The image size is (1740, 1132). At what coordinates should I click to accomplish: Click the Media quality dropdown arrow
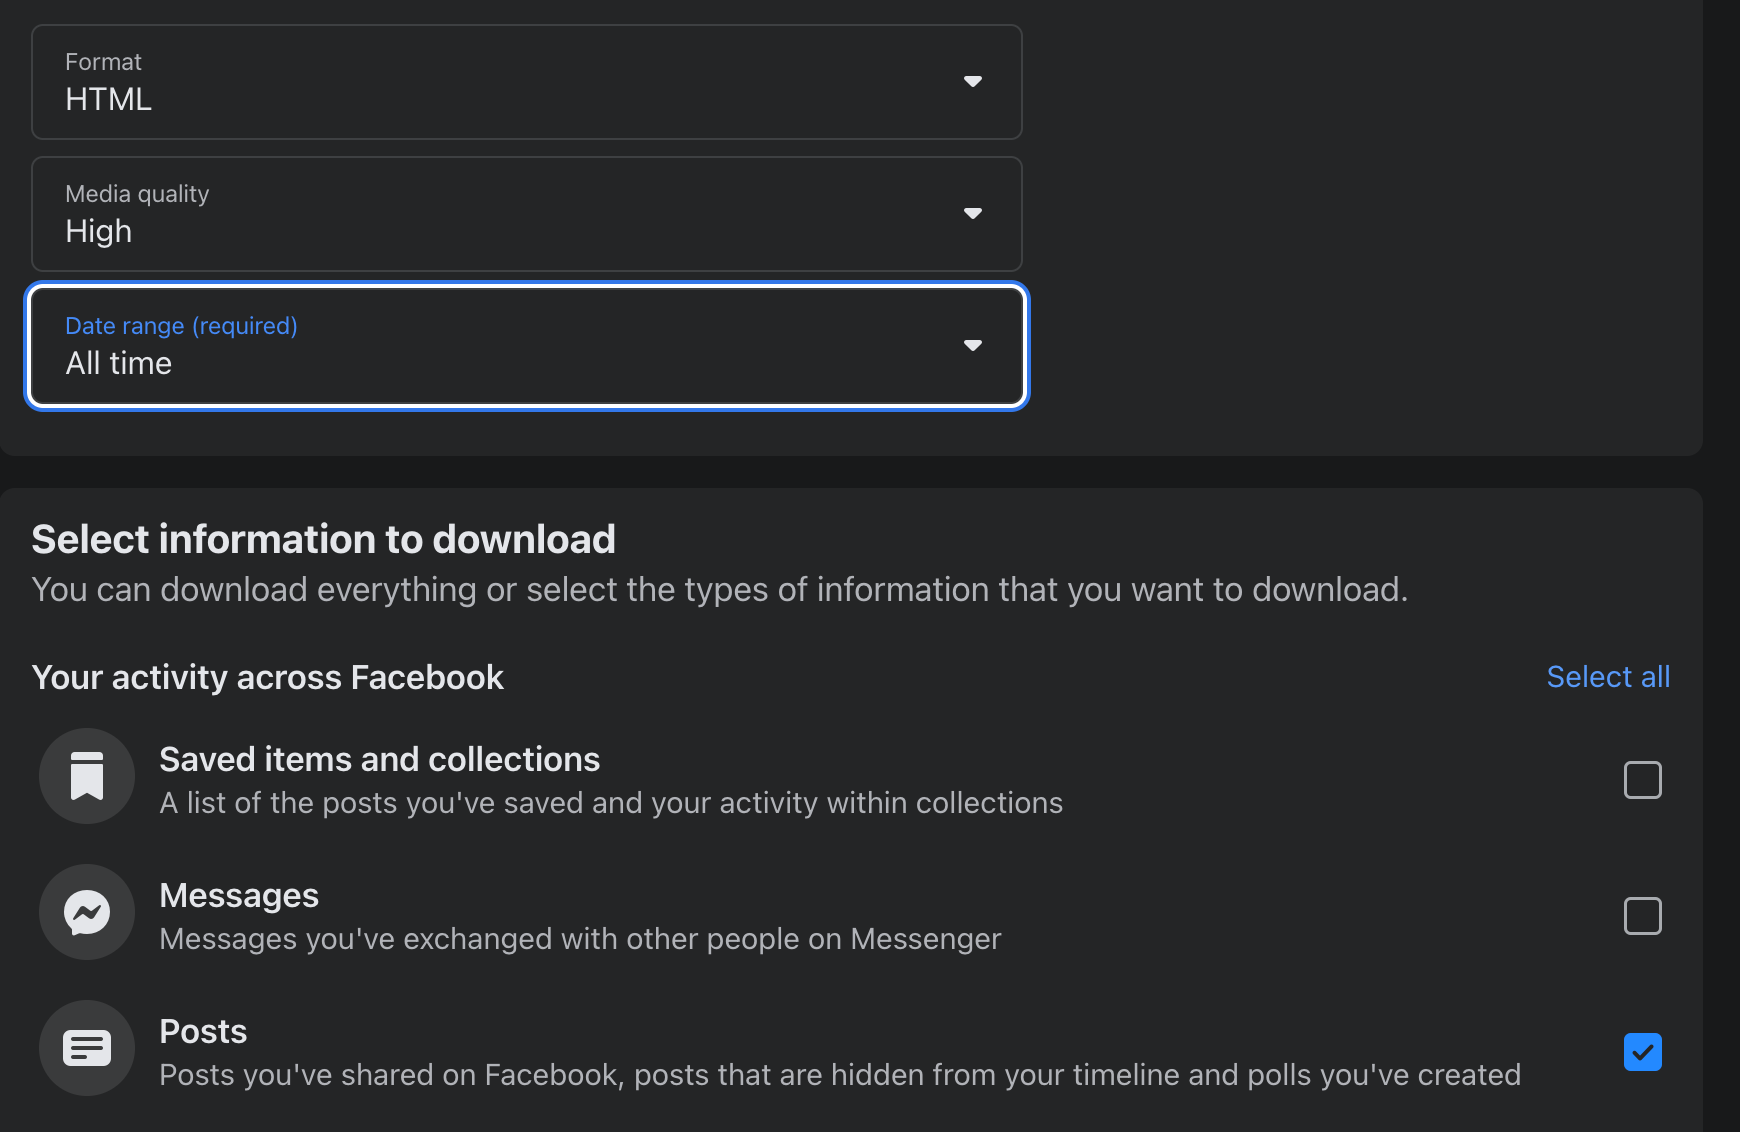point(973,213)
